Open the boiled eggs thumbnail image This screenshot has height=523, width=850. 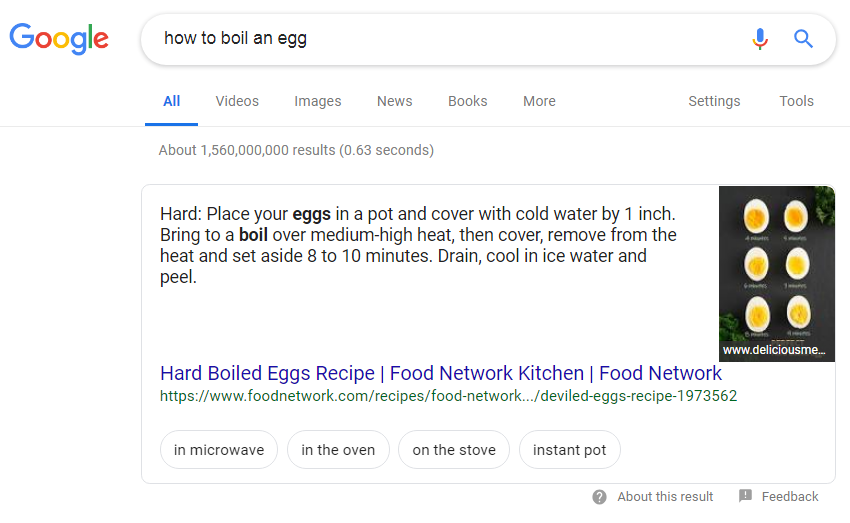[x=777, y=274]
